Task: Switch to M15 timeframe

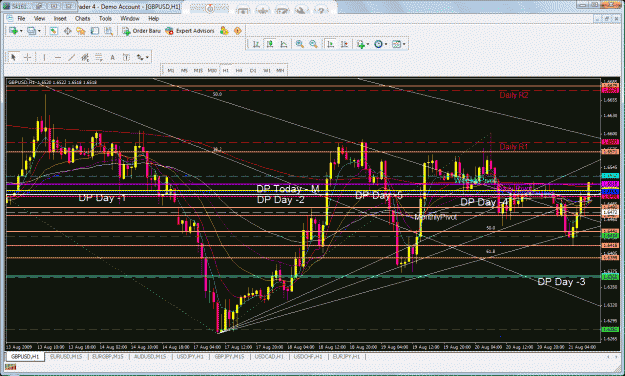Action: click(x=198, y=70)
